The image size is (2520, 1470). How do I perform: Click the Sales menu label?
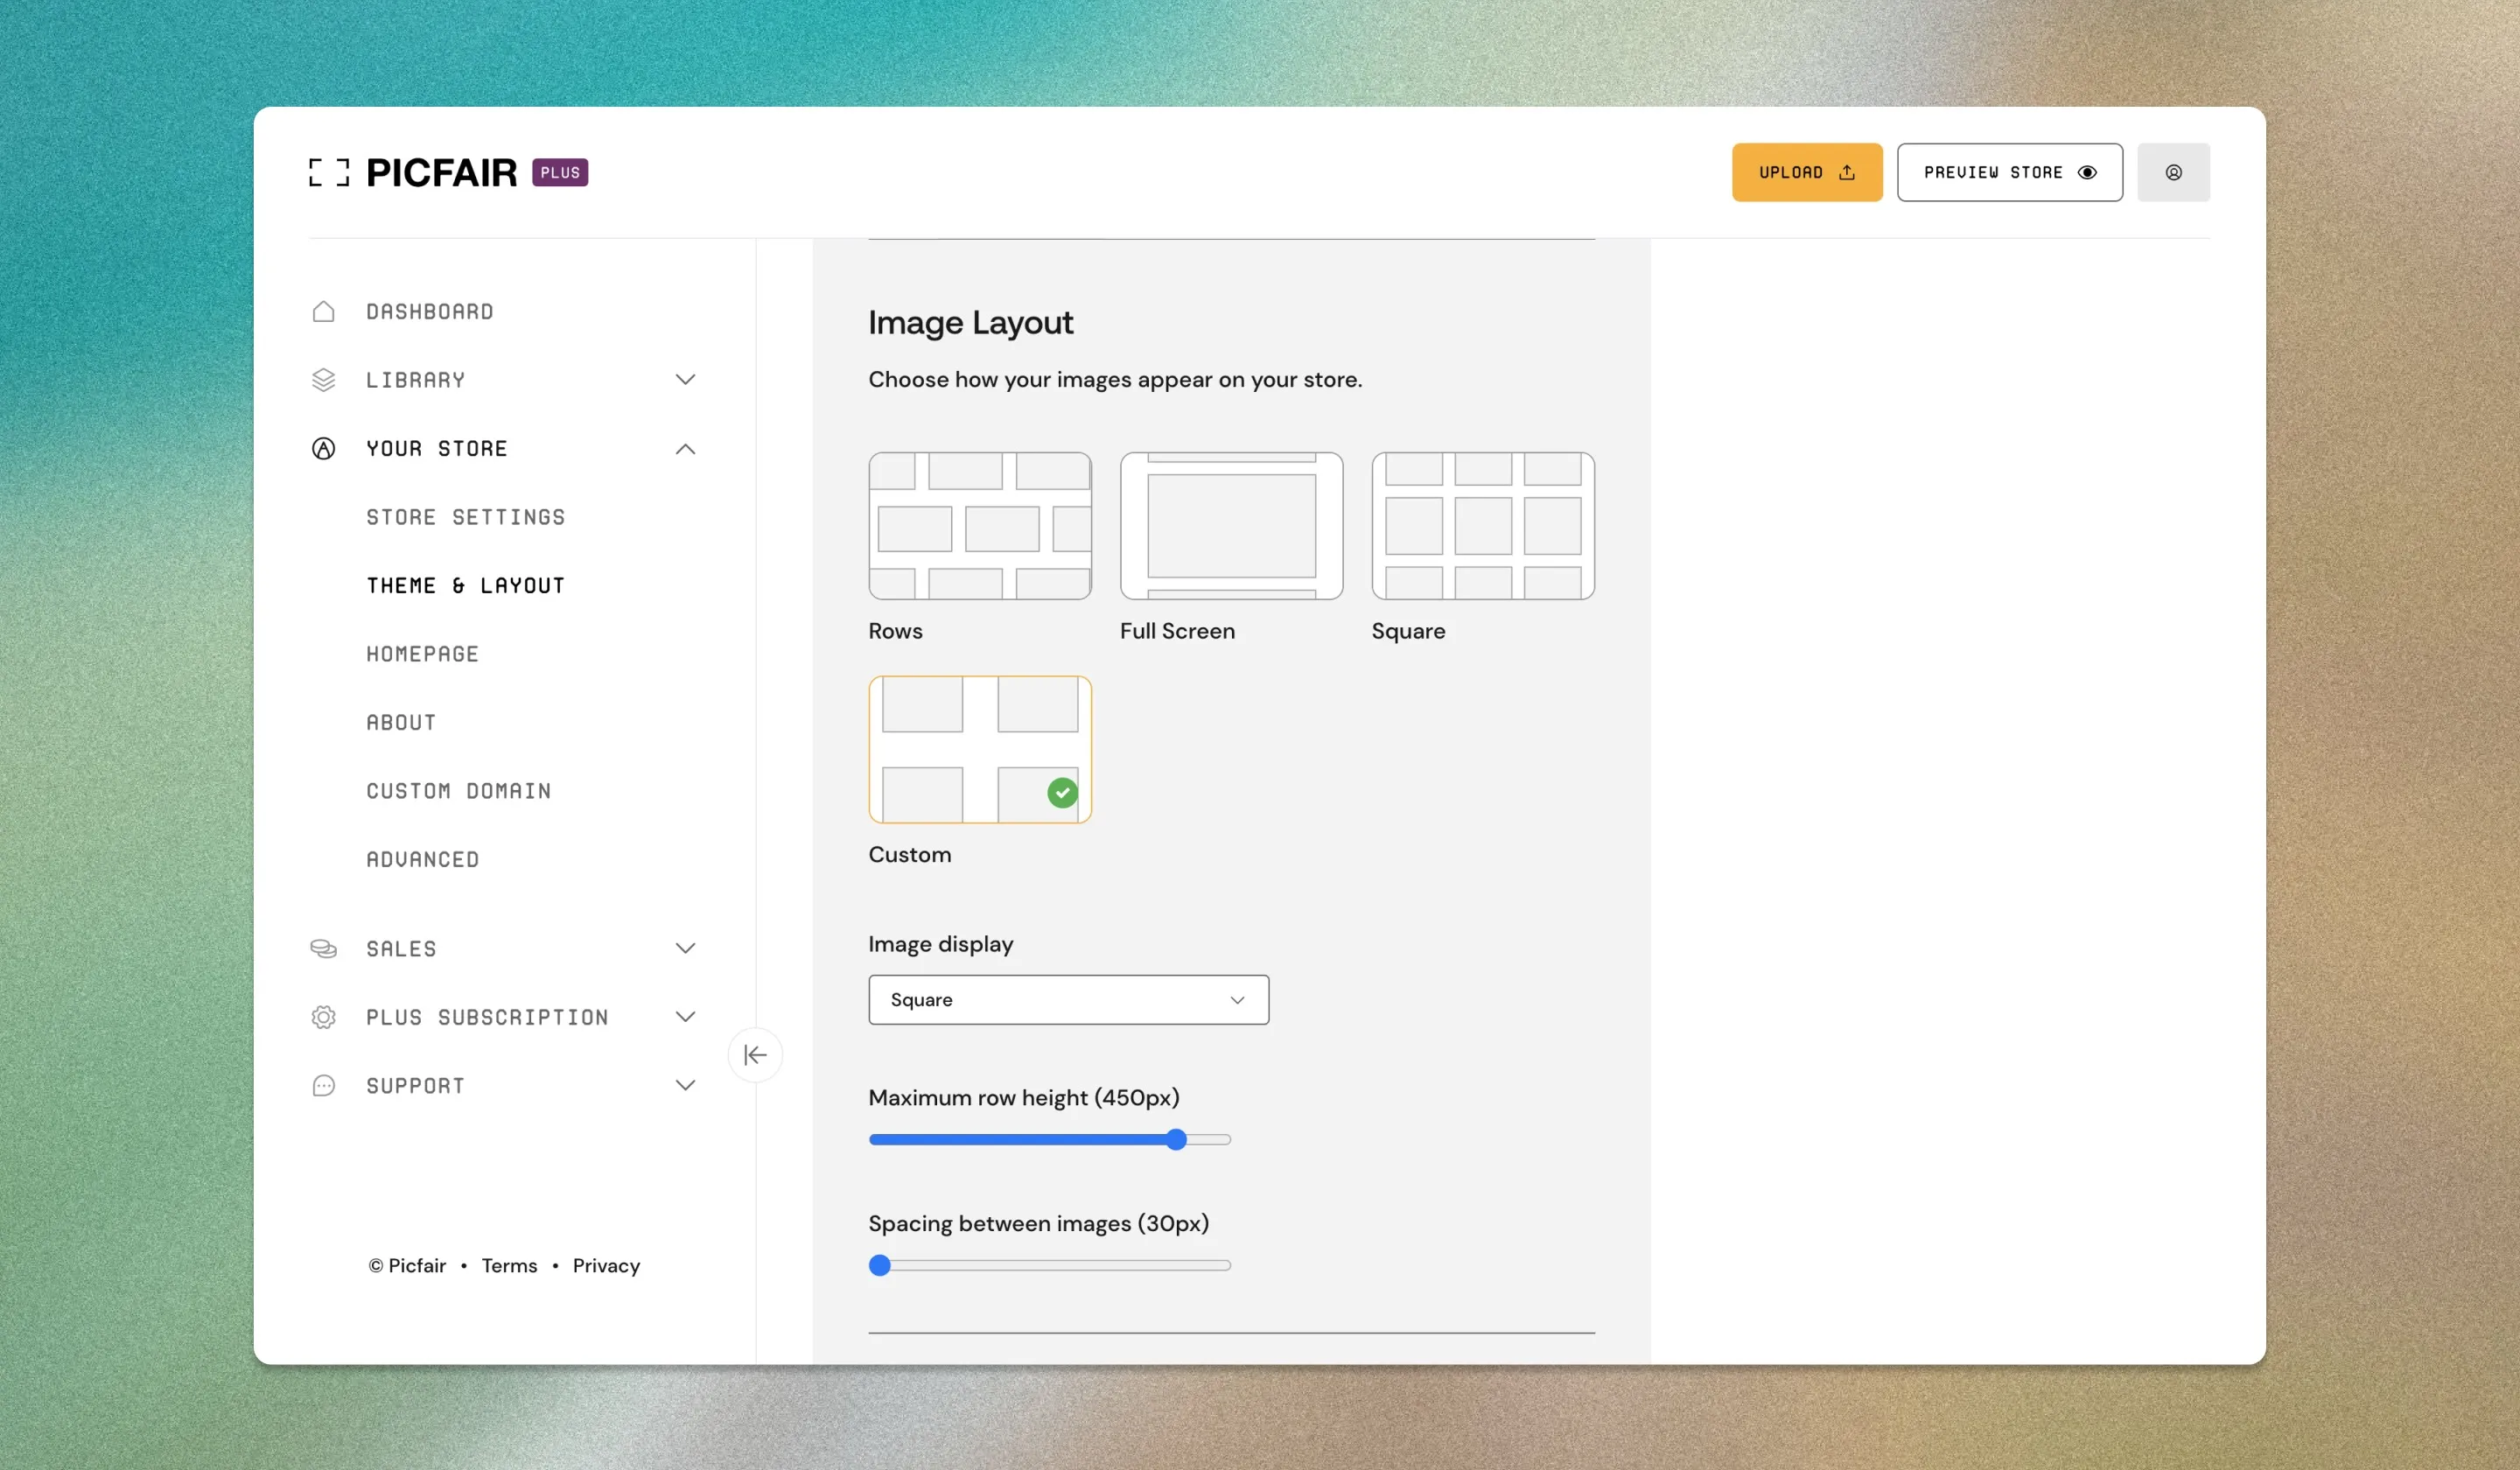tap(401, 948)
